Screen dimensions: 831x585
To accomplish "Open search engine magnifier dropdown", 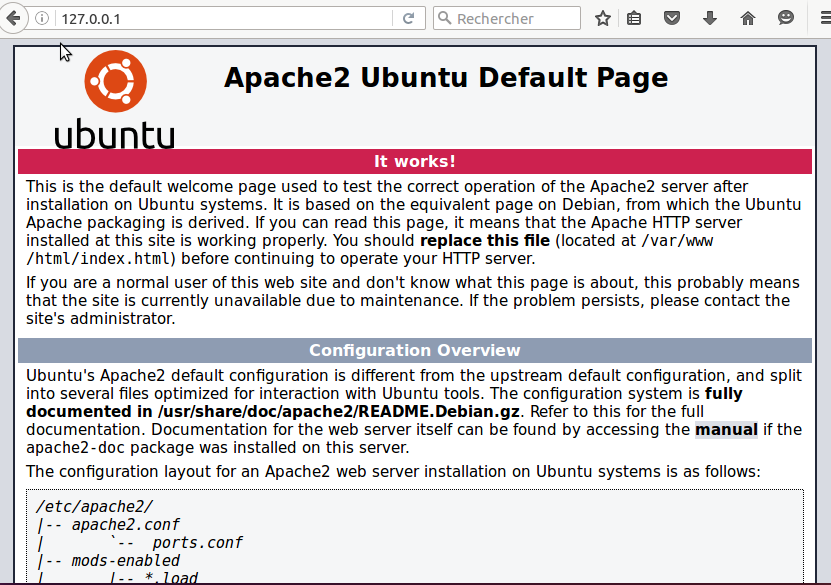I will 445,19.
